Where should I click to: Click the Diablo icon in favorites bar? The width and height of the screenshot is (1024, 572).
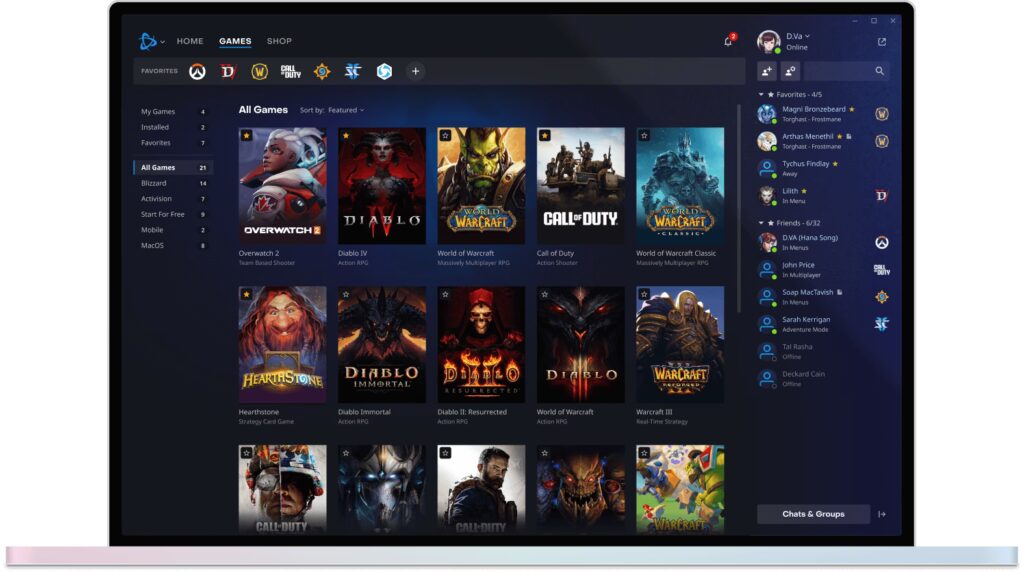click(x=228, y=71)
